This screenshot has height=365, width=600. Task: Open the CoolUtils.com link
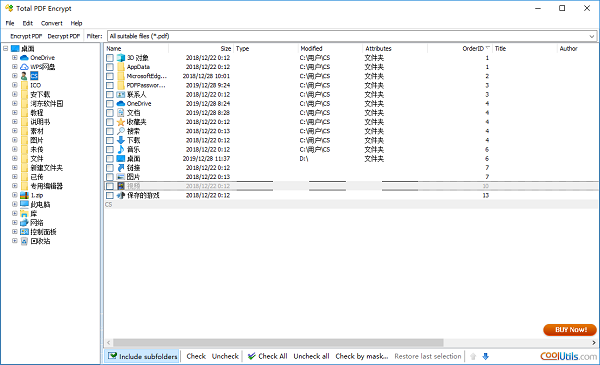pos(569,356)
